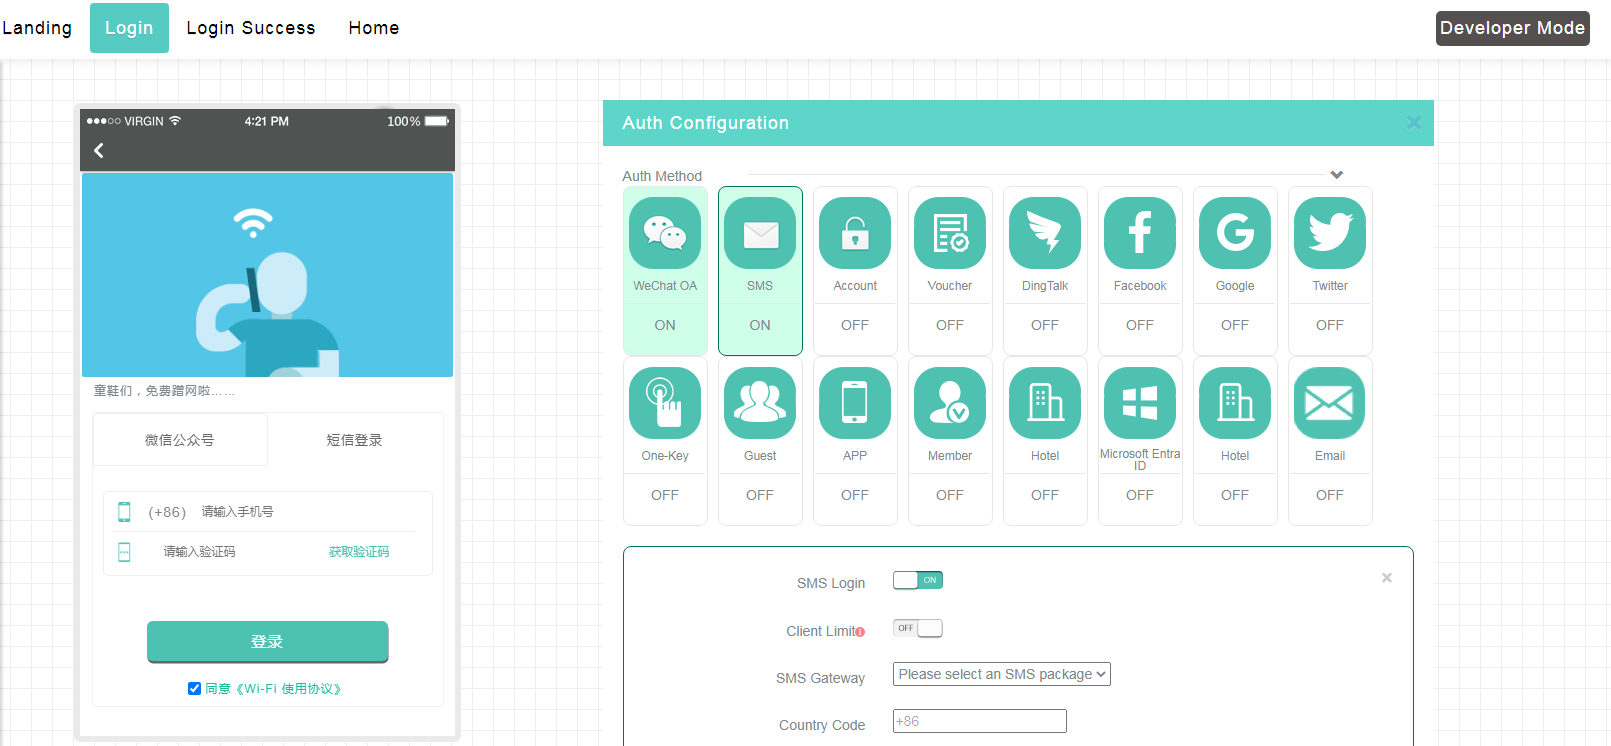1611x746 pixels.
Task: Open the SMS Gateway package dropdown
Action: click(x=1002, y=674)
